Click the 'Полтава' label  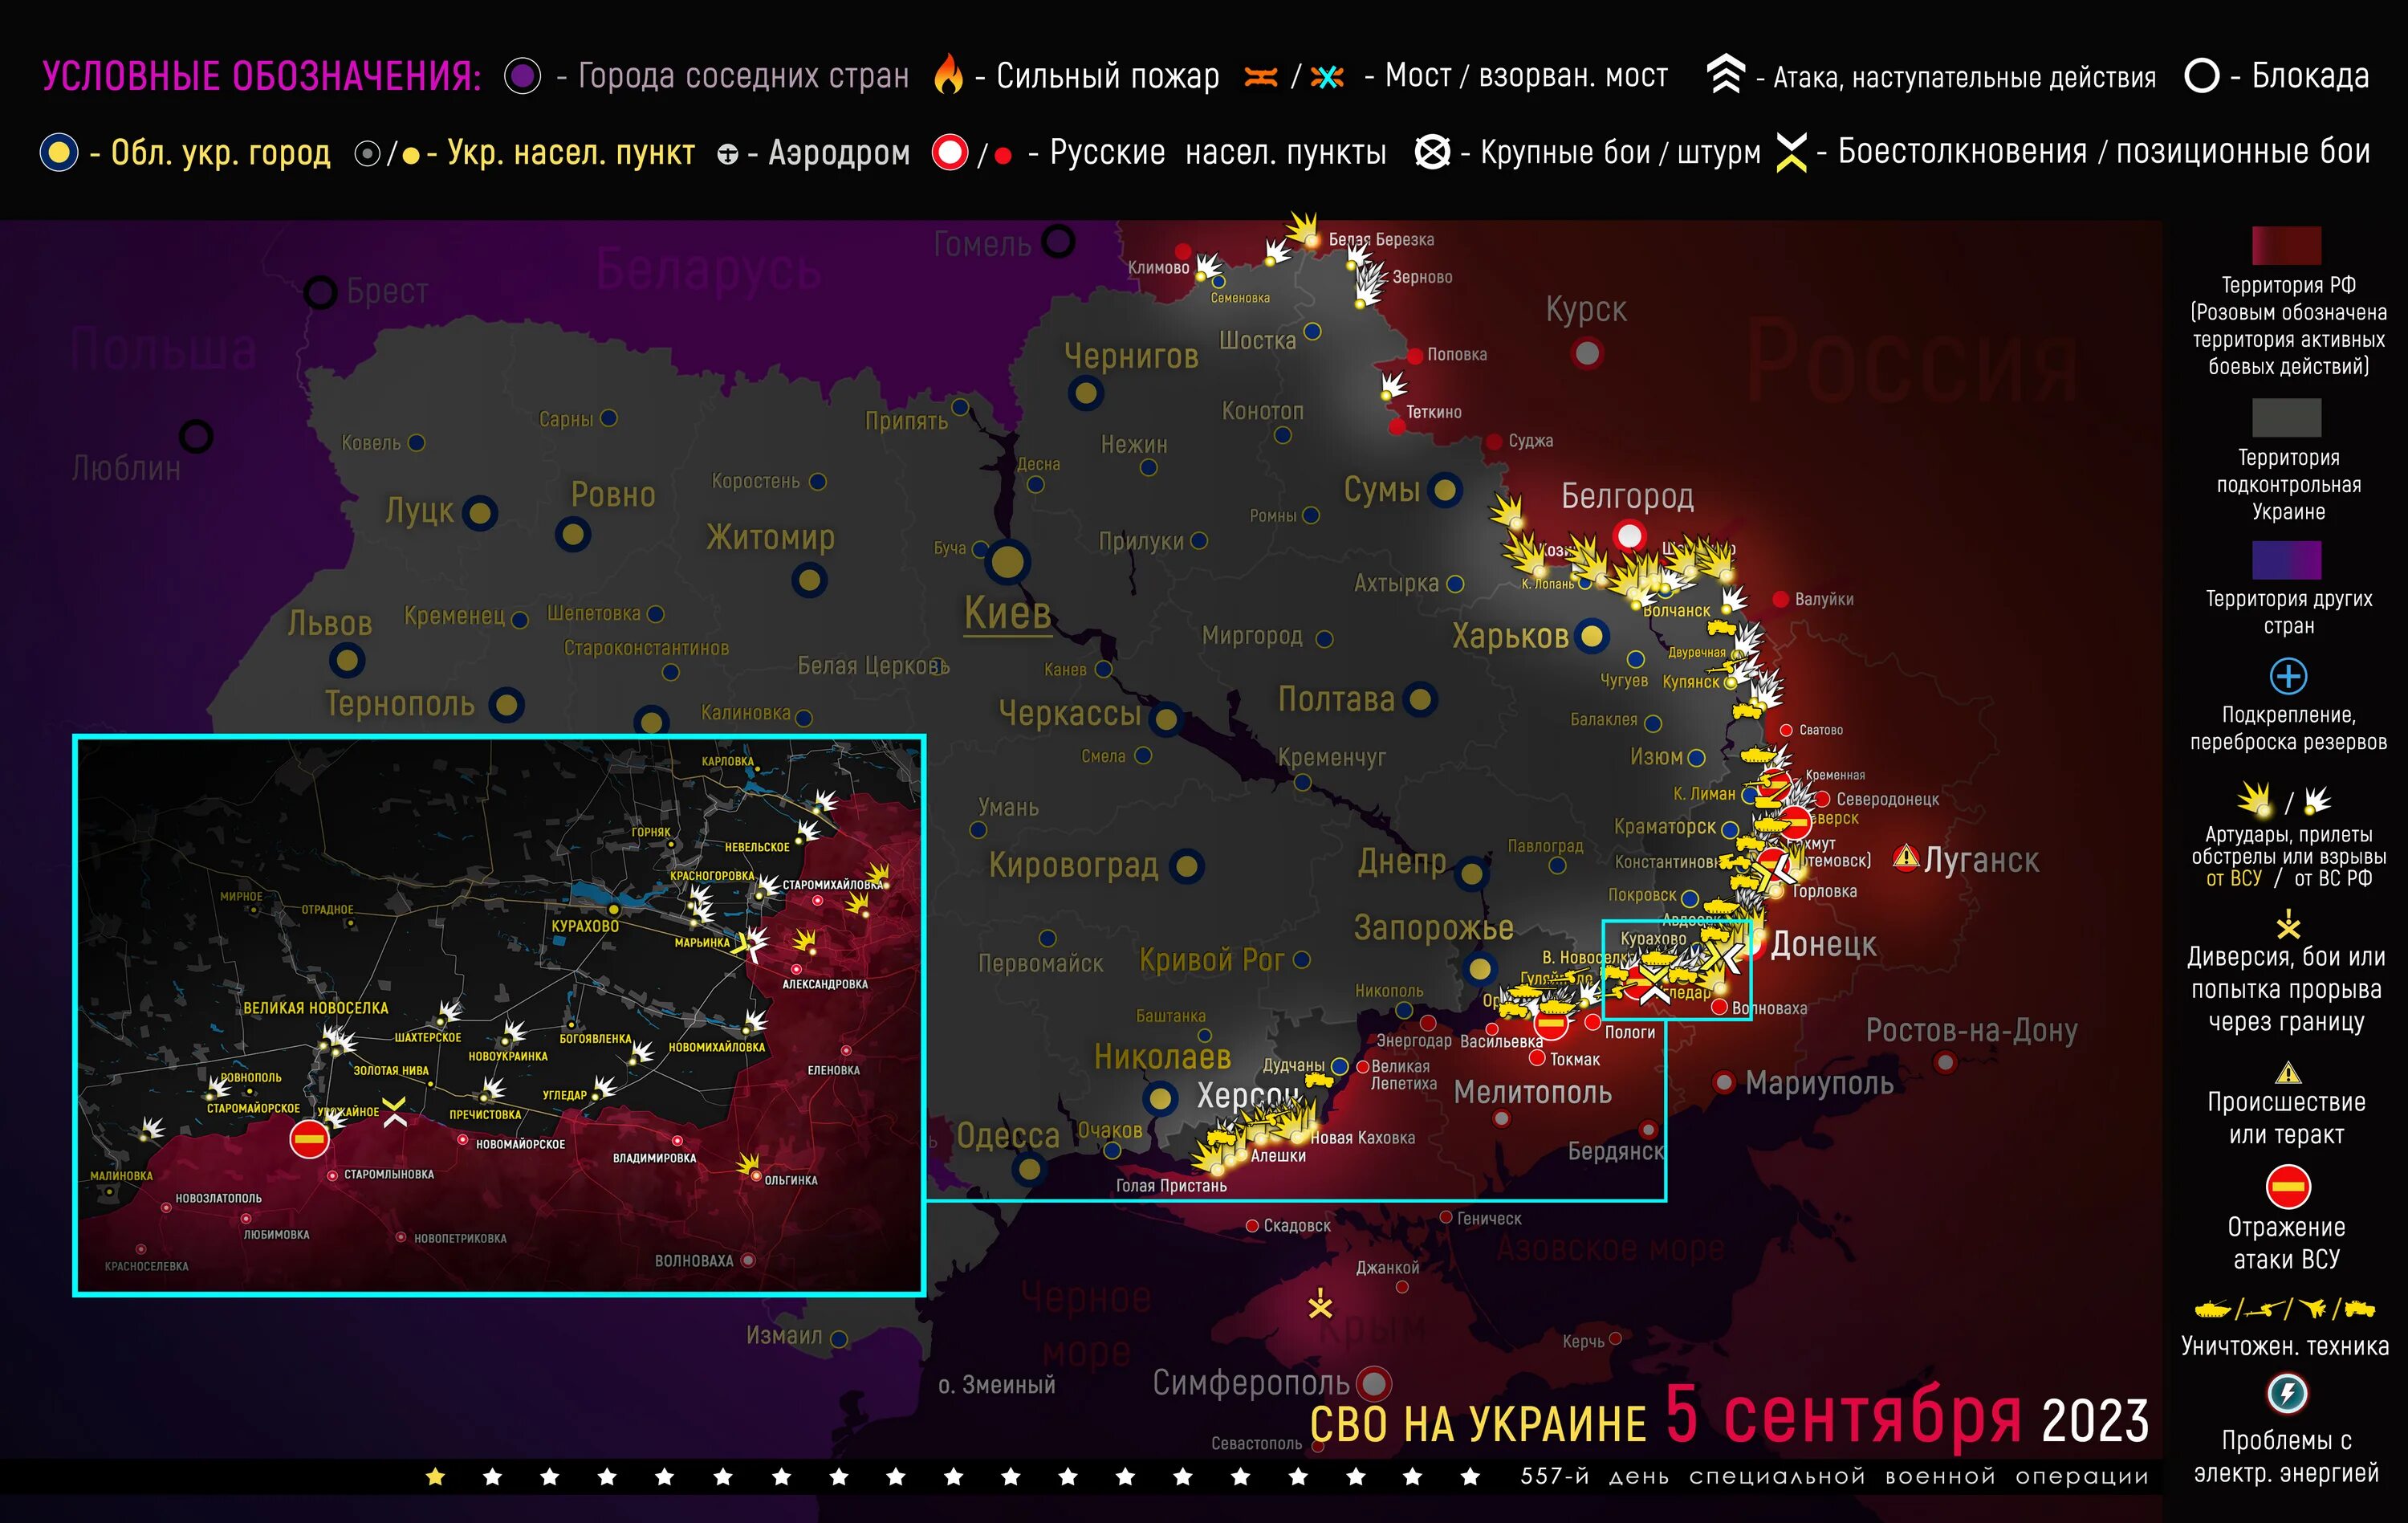(1336, 699)
